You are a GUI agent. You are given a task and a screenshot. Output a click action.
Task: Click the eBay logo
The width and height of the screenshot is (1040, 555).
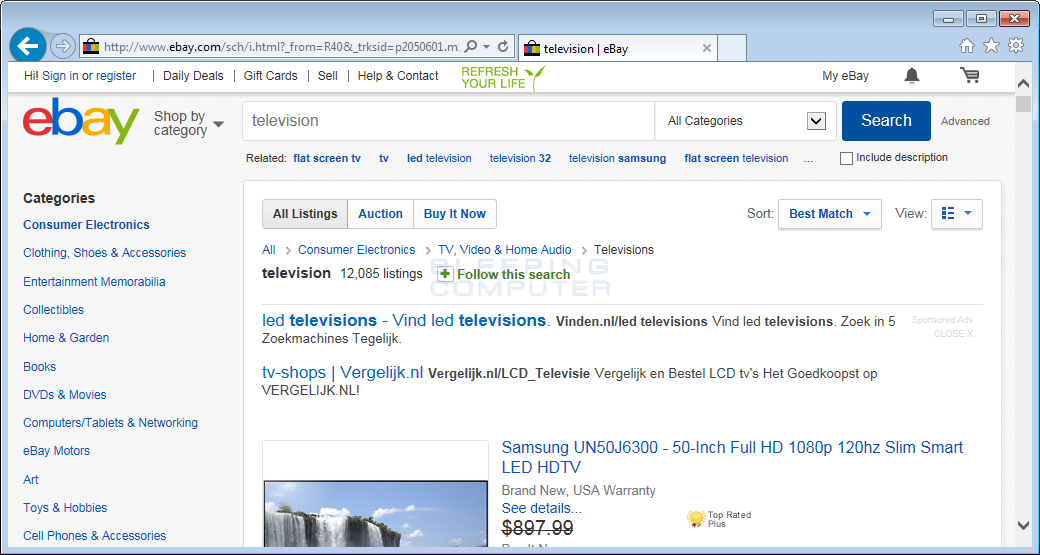point(81,121)
